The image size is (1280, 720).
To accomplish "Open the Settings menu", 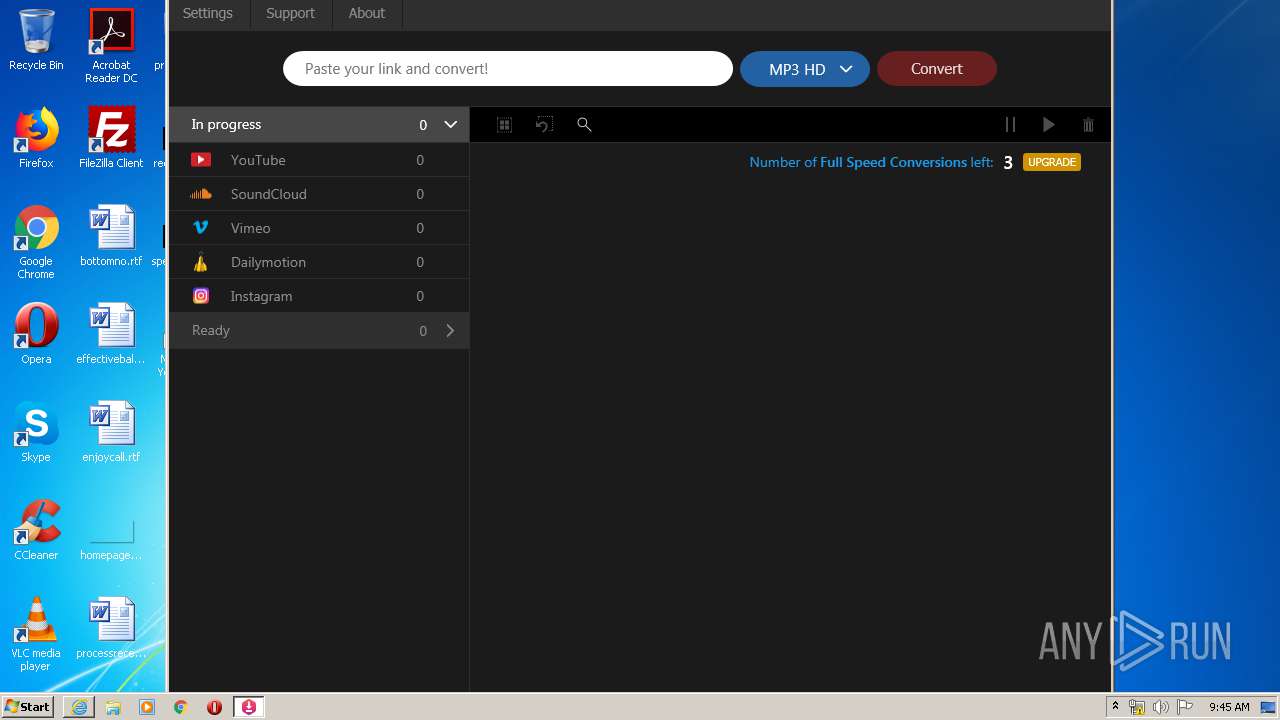I will [x=207, y=13].
